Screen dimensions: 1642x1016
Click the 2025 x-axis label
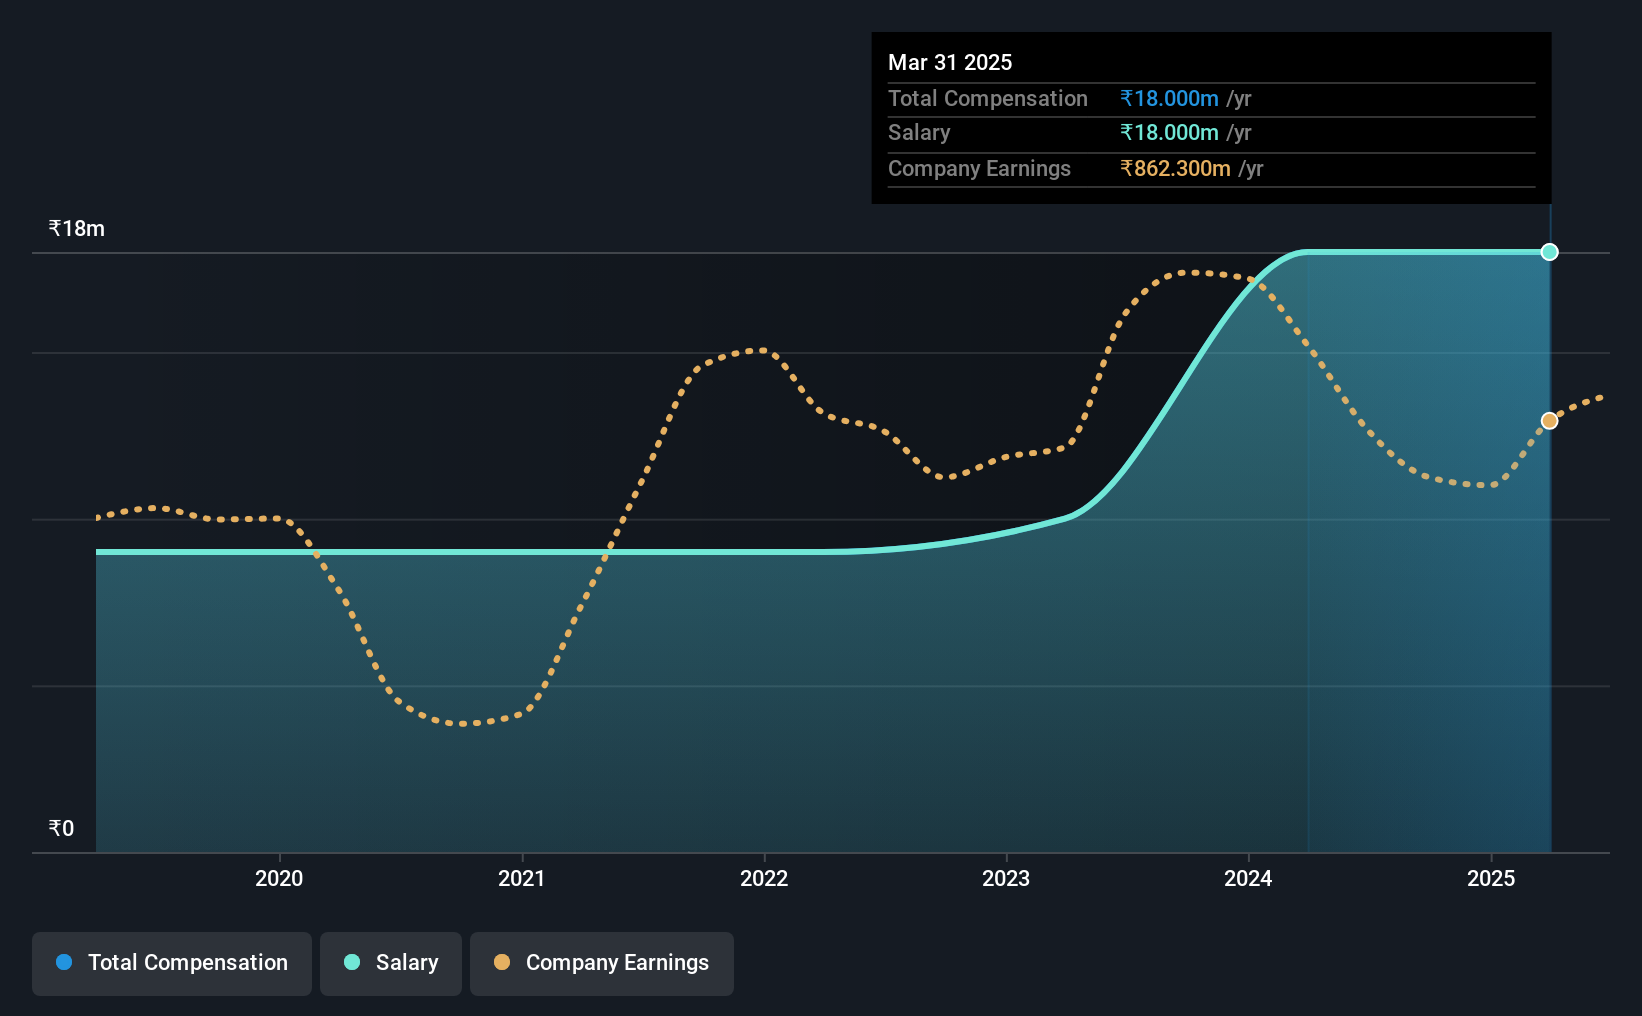click(x=1491, y=878)
